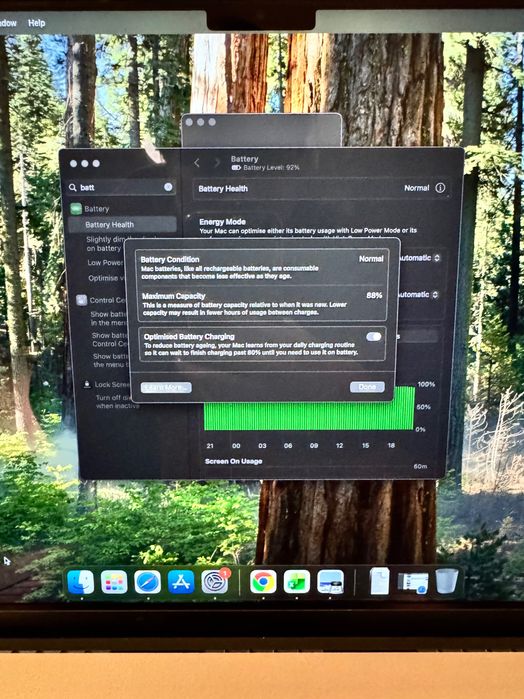Click the Control Centre sidebar icon
This screenshot has height=699, width=524.
(82, 300)
